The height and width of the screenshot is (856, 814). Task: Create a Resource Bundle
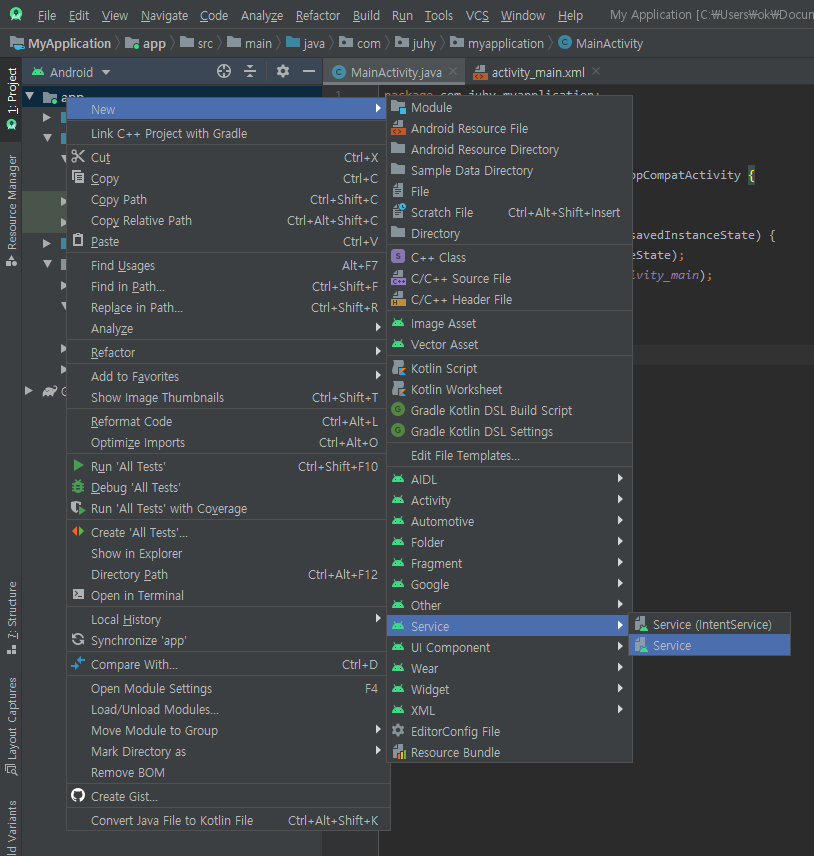tap(509, 752)
